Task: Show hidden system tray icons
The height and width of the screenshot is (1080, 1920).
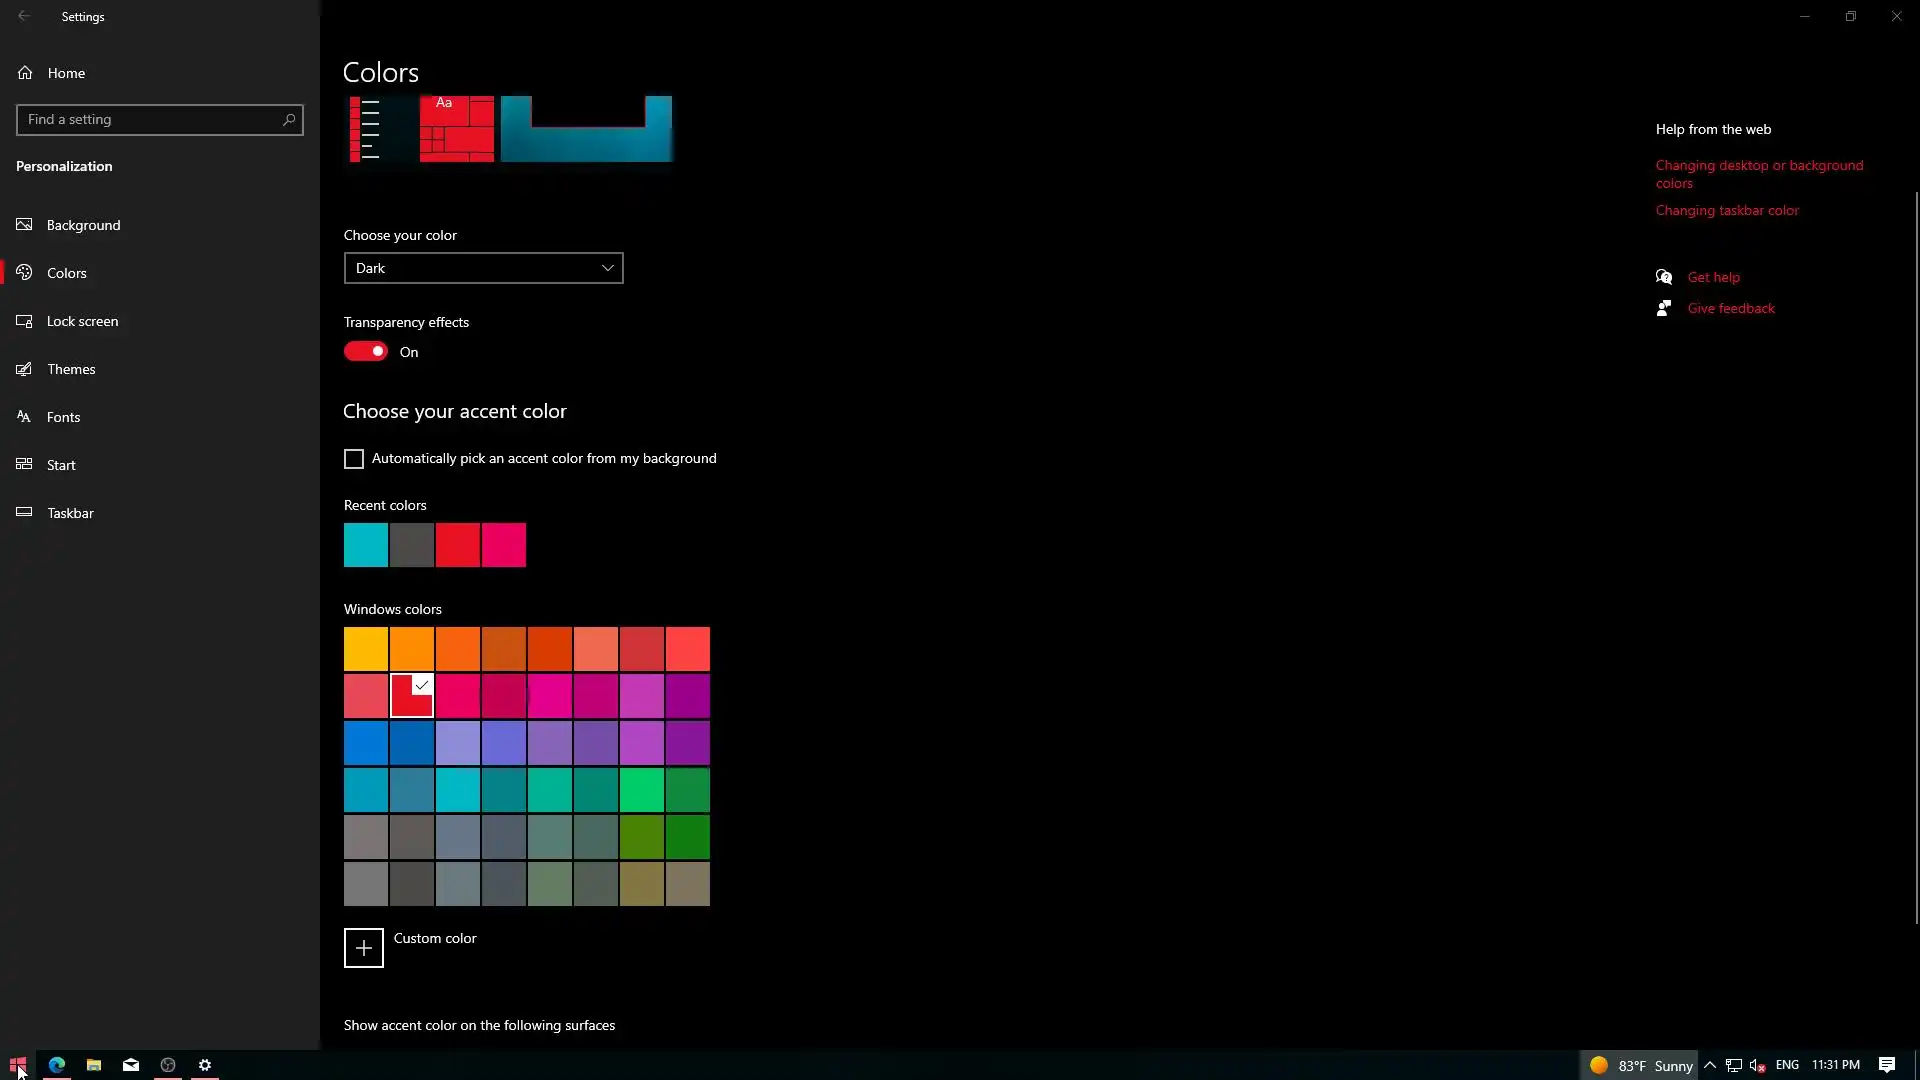Action: point(1710,1065)
